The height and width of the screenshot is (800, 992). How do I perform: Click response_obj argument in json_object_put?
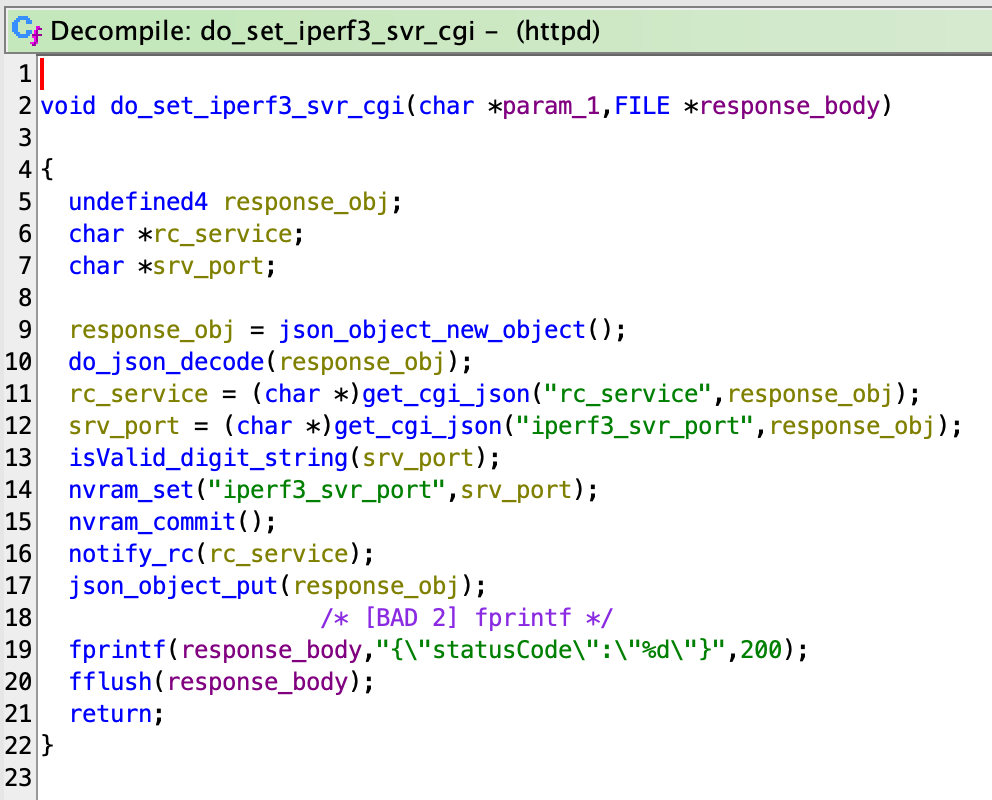375,586
